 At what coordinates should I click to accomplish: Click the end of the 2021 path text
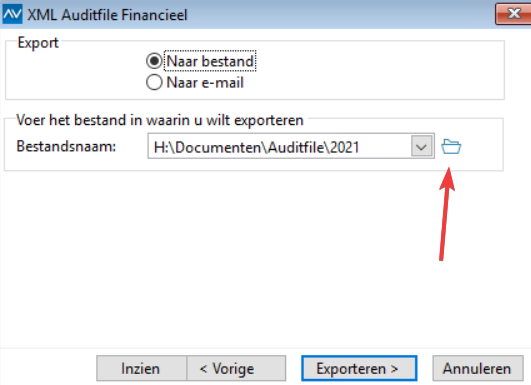360,147
